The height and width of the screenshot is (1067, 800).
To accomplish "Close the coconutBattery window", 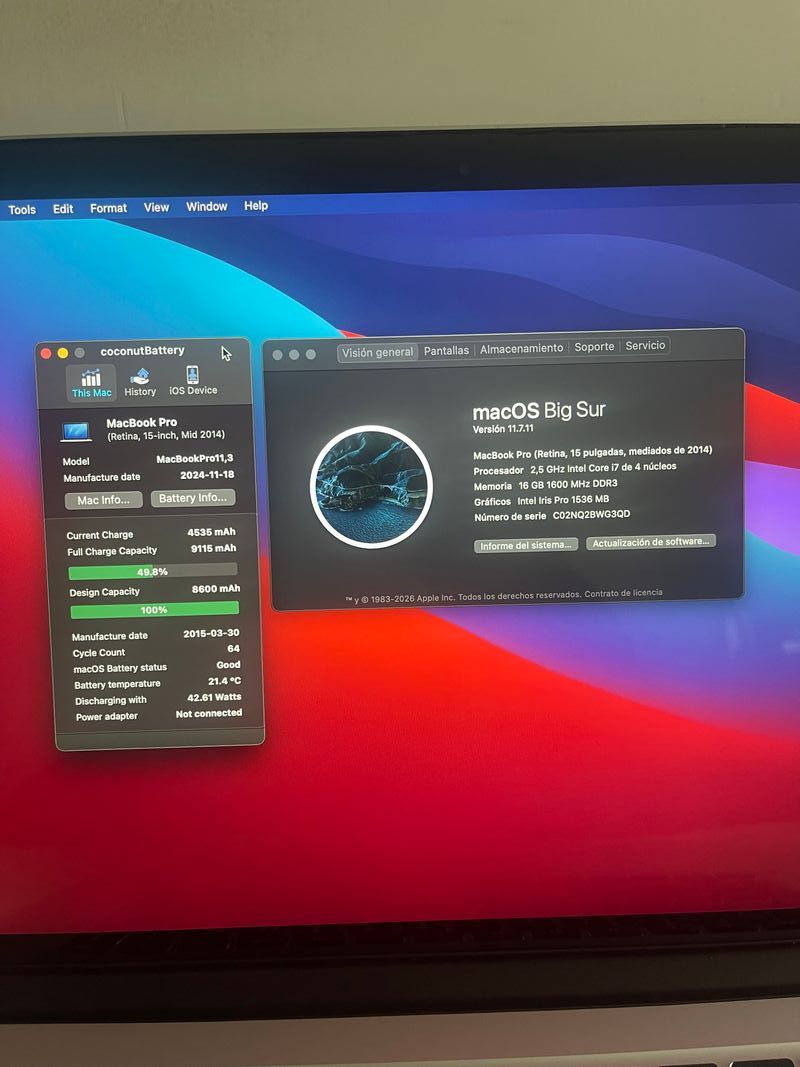I will pos(46,353).
